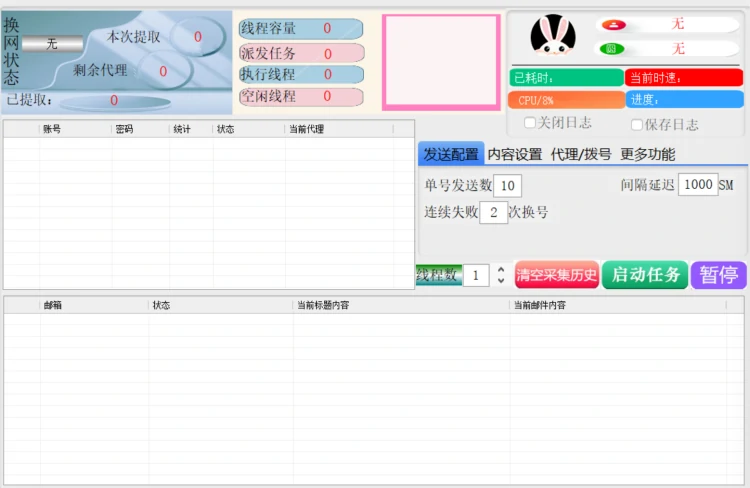The image size is (750, 488).
Task: Click the 本次提取 value bubble
Action: tap(198, 37)
